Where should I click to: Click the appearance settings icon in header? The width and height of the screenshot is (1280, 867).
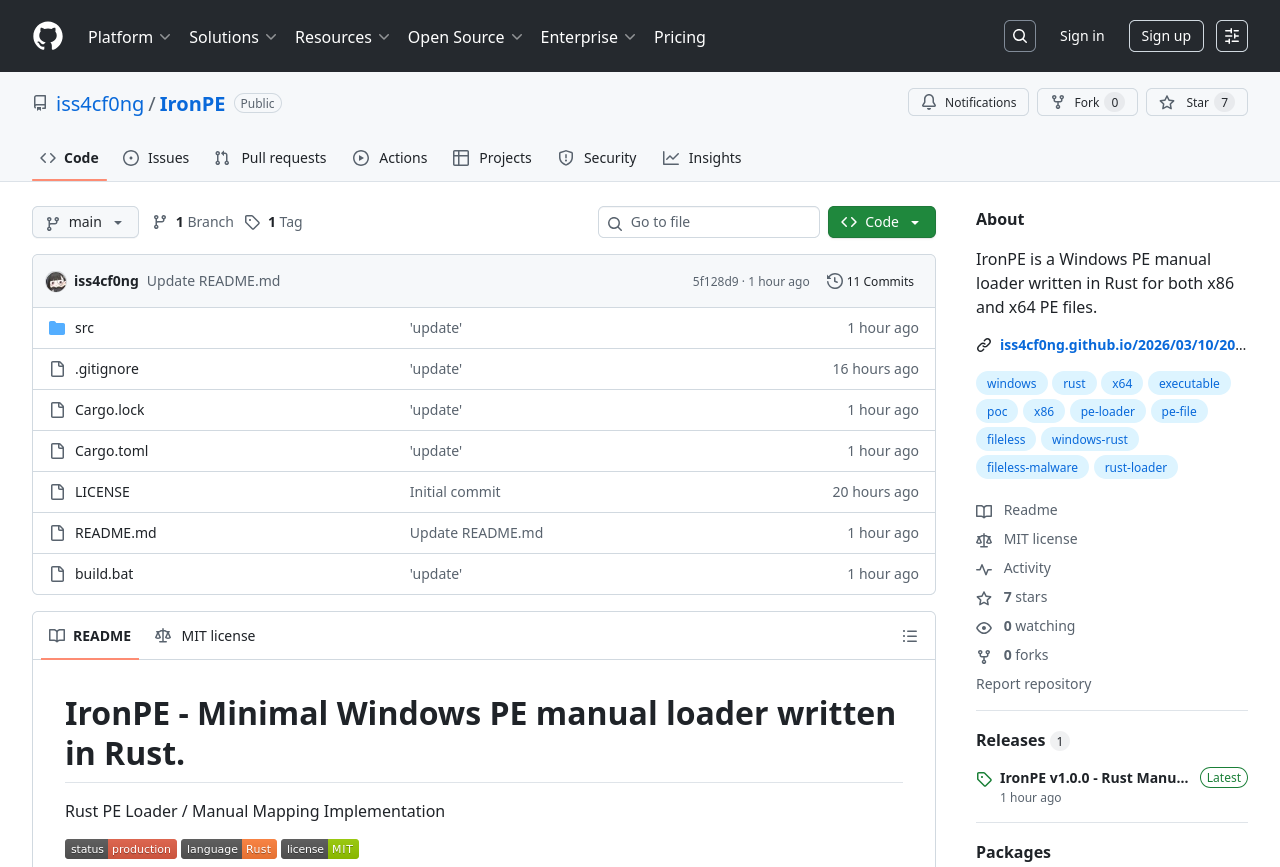point(1231,36)
